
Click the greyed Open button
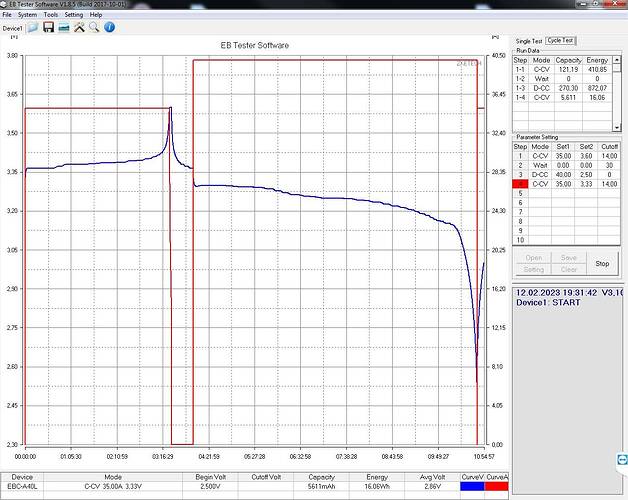coord(533,258)
